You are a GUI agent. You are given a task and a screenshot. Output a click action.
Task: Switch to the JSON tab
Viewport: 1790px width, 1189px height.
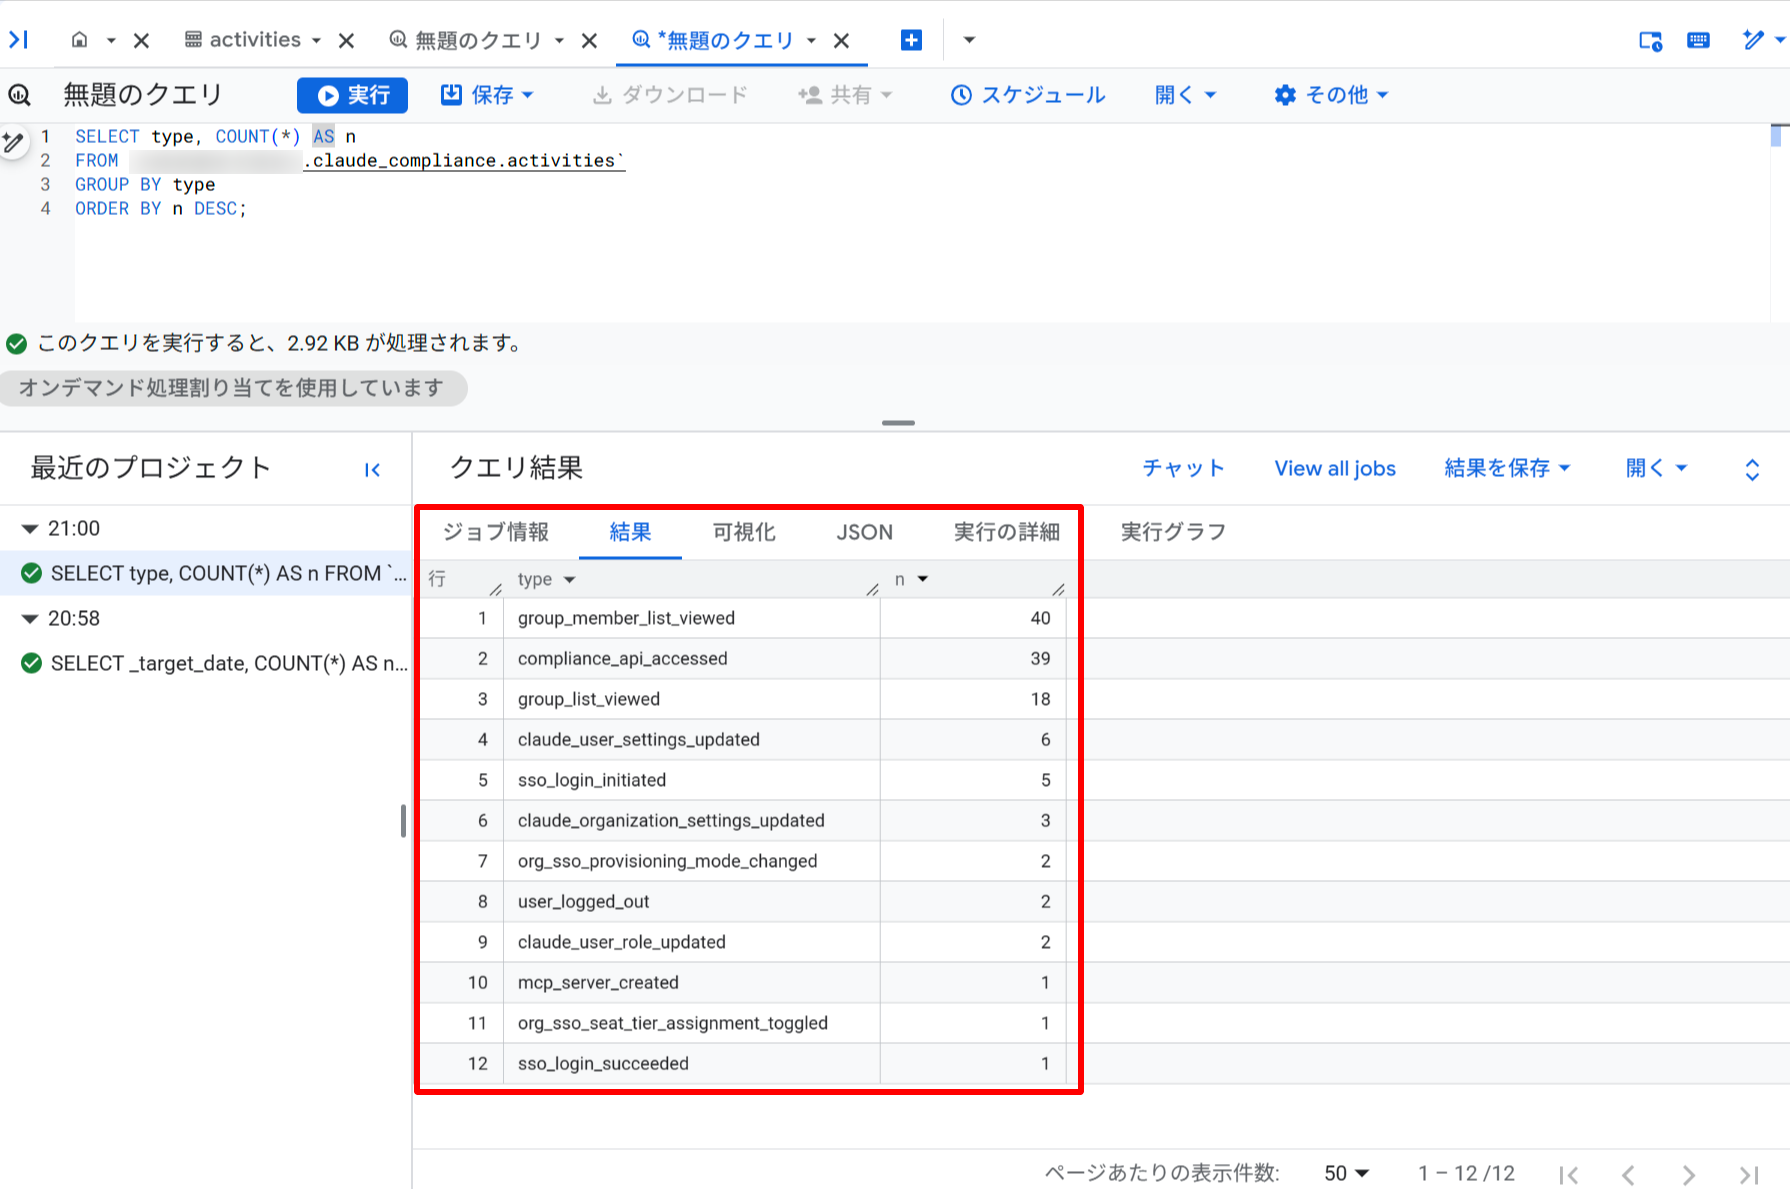coord(864,532)
